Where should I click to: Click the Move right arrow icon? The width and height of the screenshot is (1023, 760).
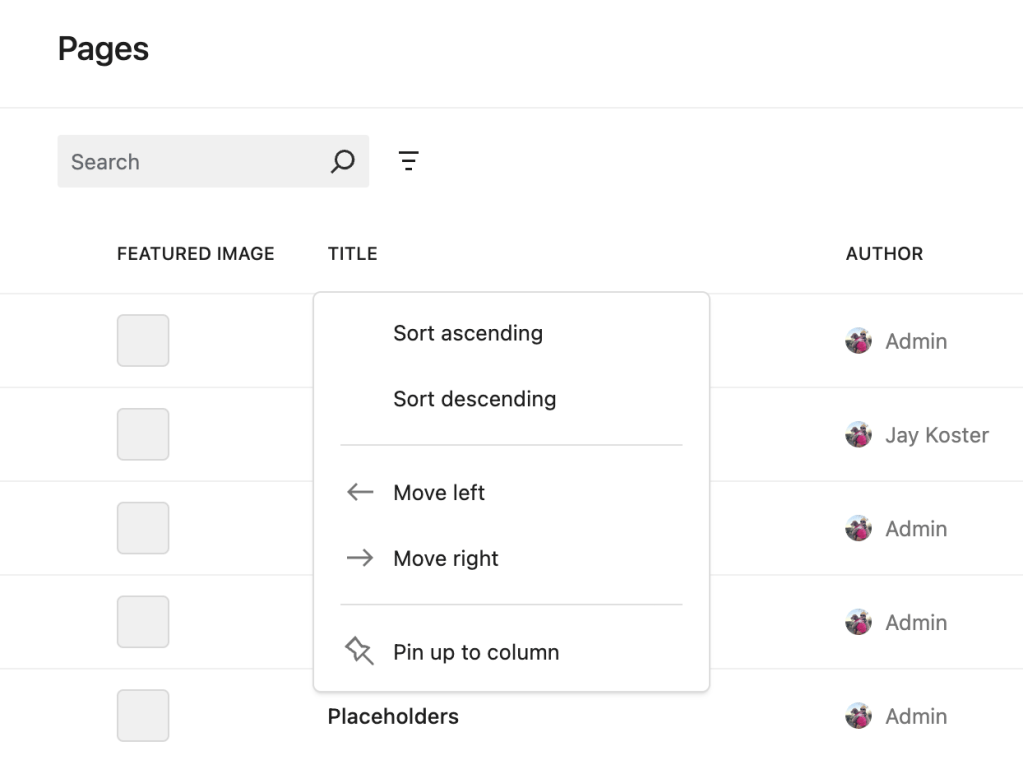point(359,558)
